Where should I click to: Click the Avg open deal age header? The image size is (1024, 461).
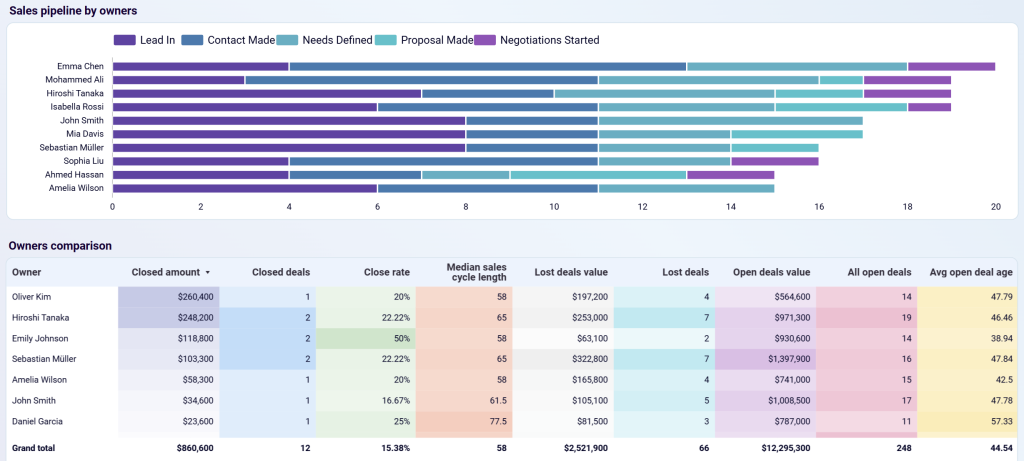969,272
